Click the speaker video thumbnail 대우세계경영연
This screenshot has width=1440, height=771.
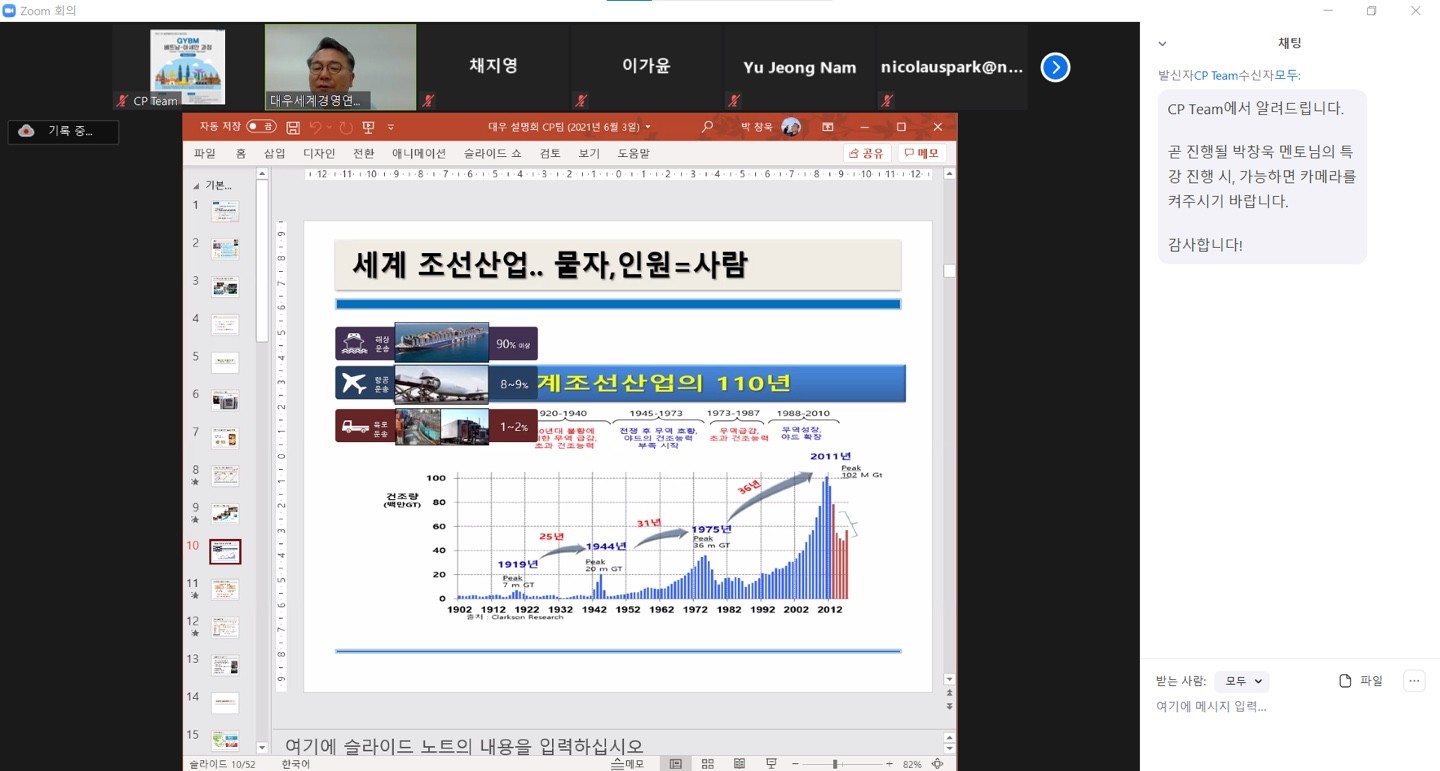click(340, 67)
